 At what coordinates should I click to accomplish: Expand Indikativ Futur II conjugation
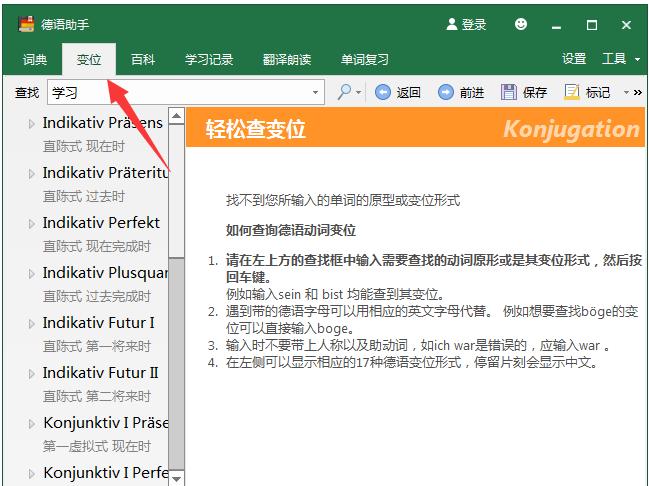31,373
